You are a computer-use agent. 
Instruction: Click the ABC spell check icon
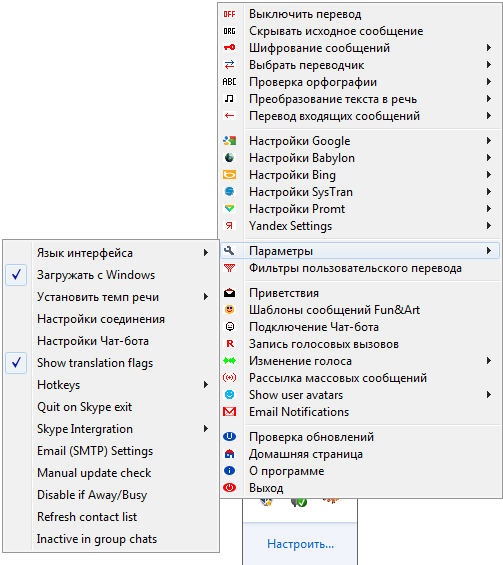pos(230,82)
